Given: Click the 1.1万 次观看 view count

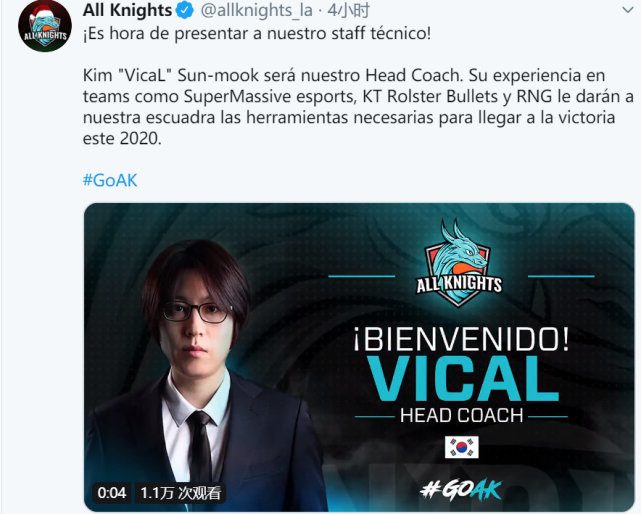Looking at the screenshot, I should pos(180,493).
